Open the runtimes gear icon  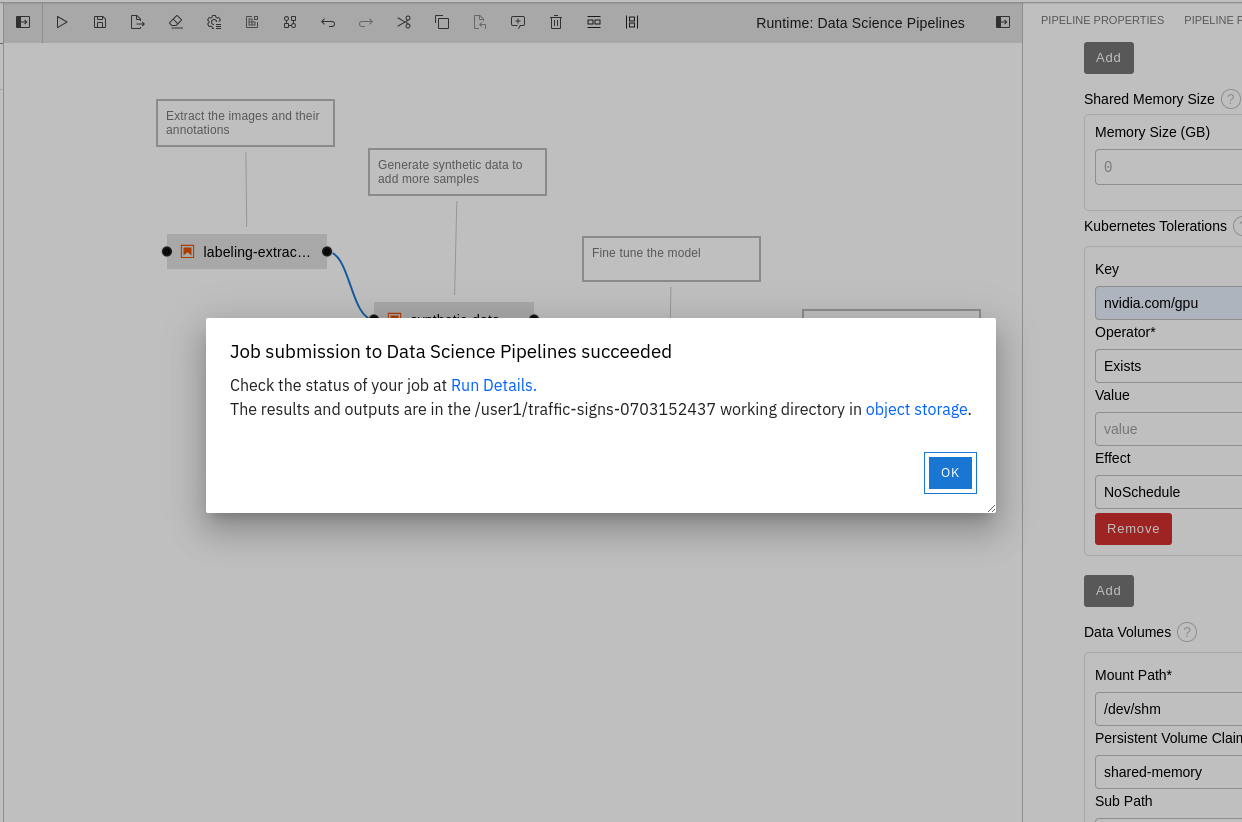point(214,22)
